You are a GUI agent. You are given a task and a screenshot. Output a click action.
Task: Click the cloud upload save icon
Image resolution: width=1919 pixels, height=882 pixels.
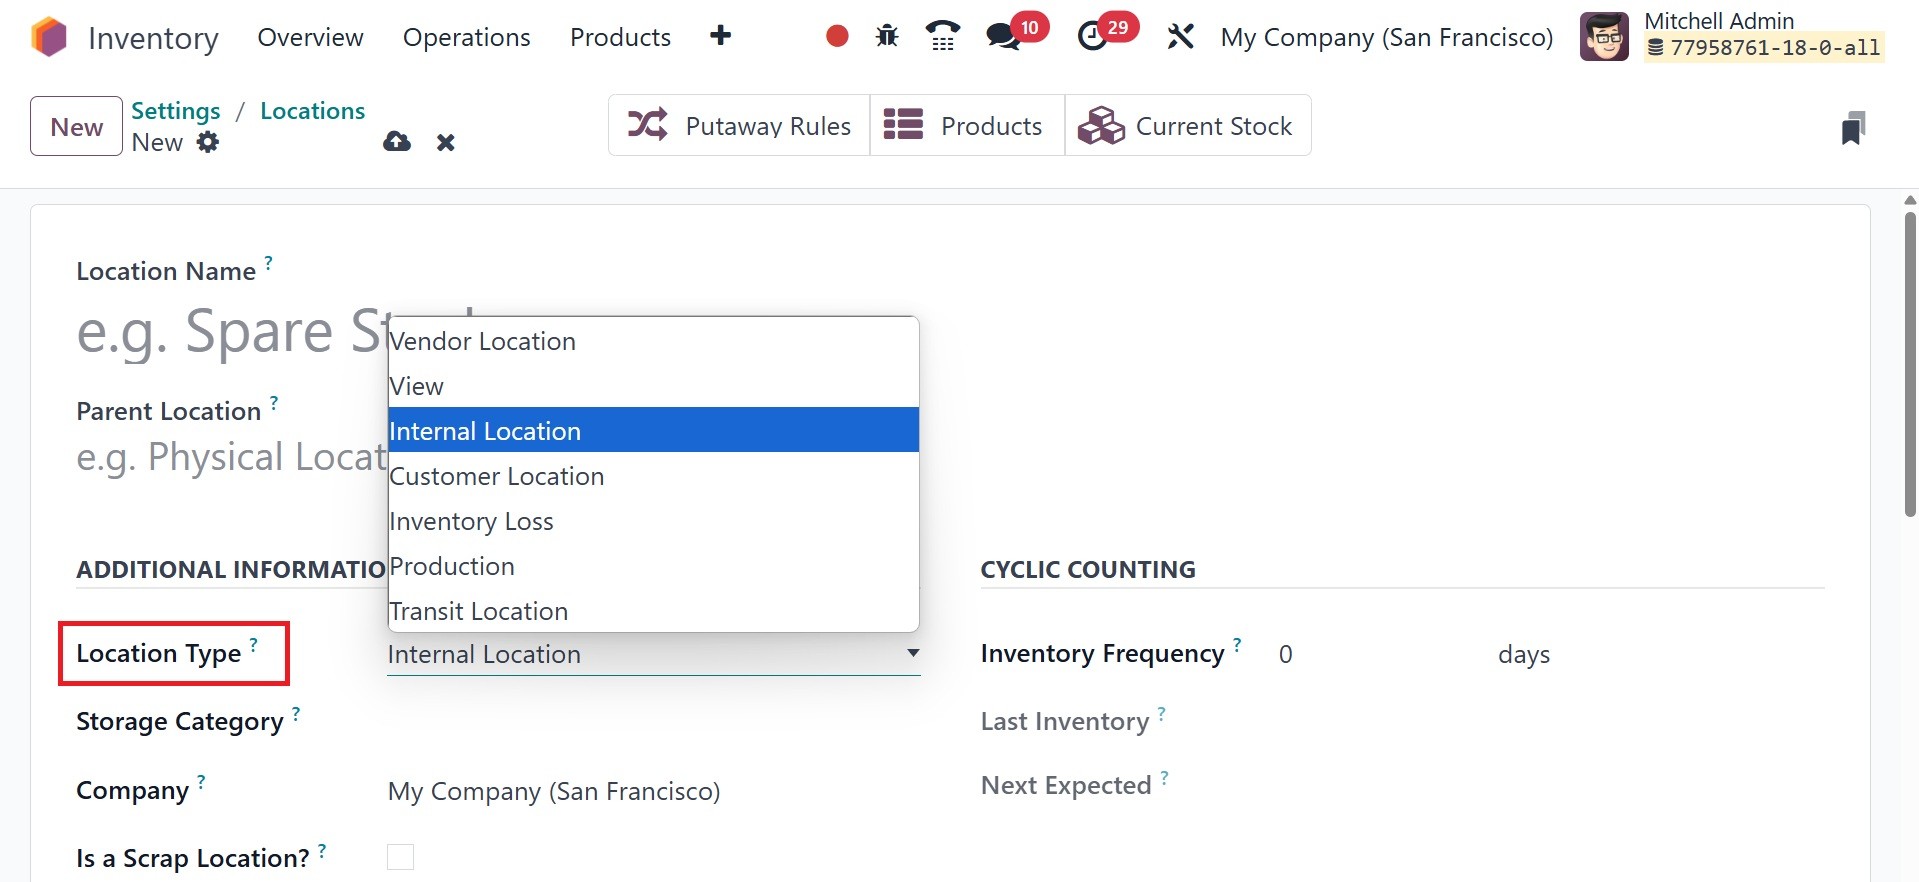tap(397, 142)
